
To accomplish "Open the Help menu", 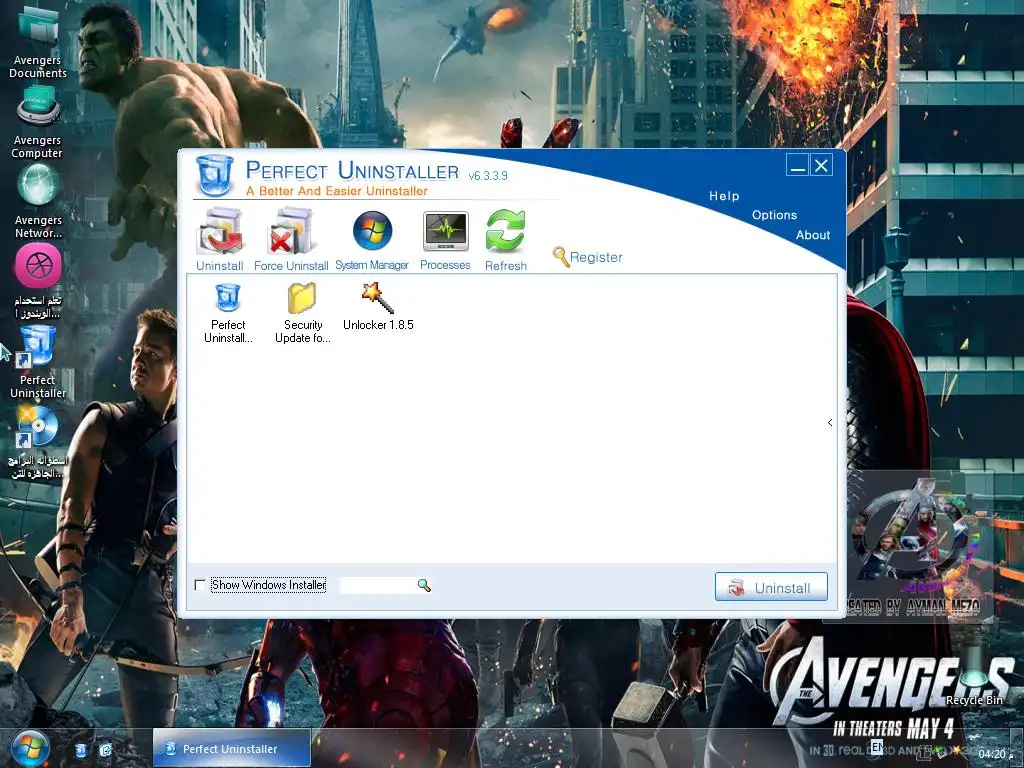I will 724,196.
